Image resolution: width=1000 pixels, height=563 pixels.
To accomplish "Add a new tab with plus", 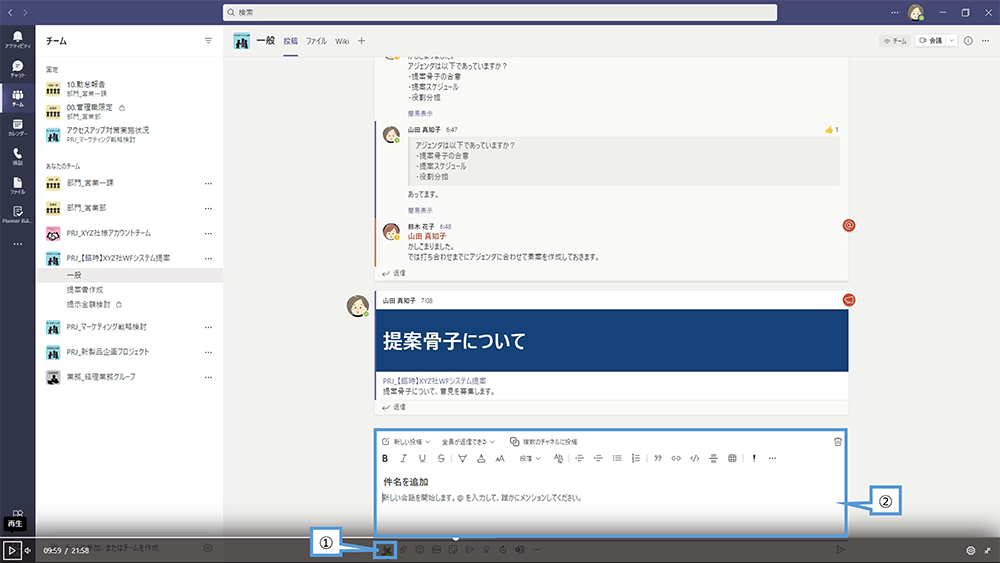I will point(362,41).
